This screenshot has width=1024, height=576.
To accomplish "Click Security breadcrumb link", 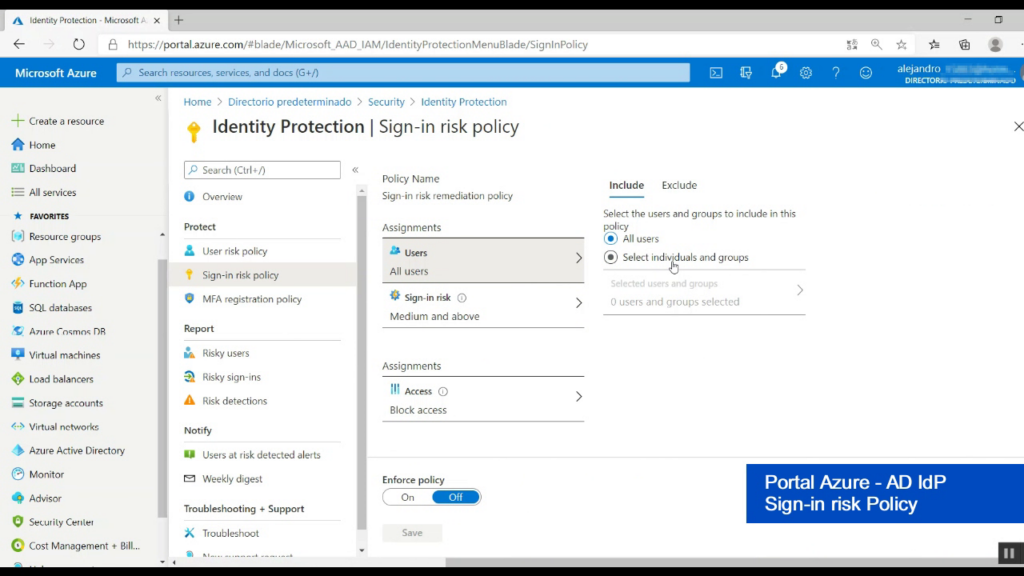I will (x=386, y=102).
